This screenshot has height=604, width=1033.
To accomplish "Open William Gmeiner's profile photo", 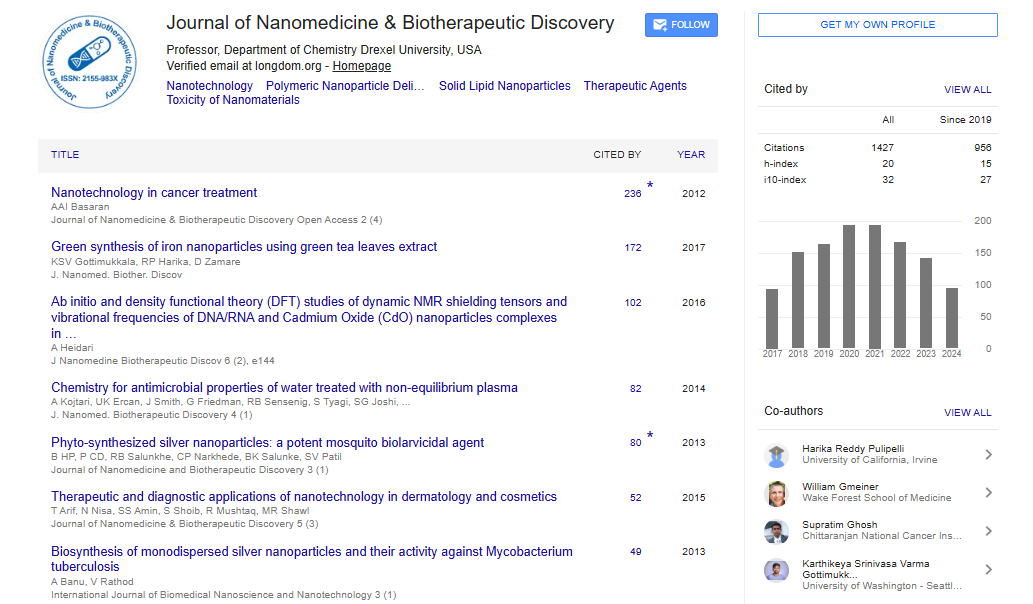I will click(x=776, y=493).
